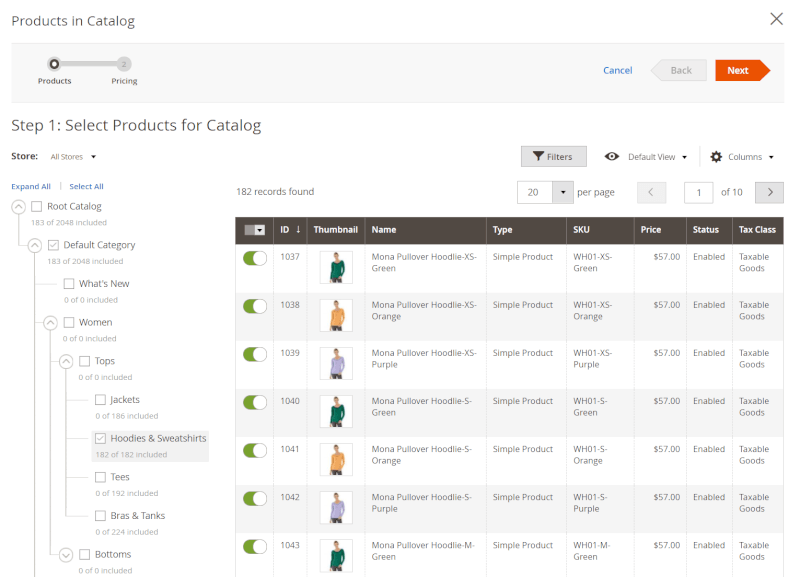
Task: Click thumbnail of Mona Pullover Hoodlie-XS-Green
Action: (336, 267)
